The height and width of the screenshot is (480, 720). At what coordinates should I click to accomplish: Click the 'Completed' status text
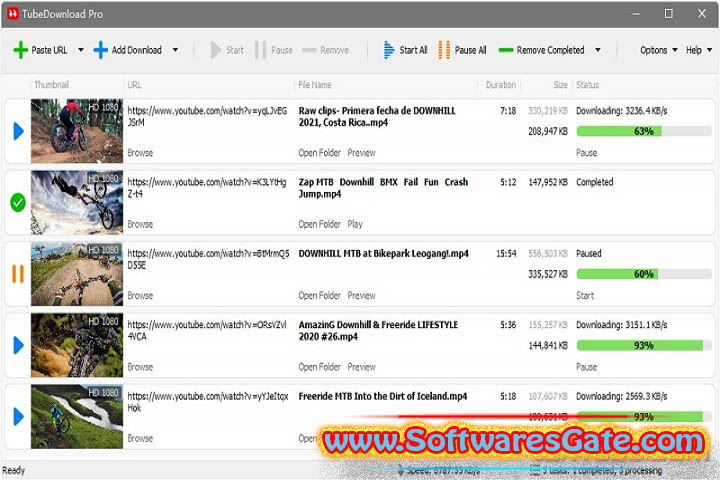(x=595, y=182)
